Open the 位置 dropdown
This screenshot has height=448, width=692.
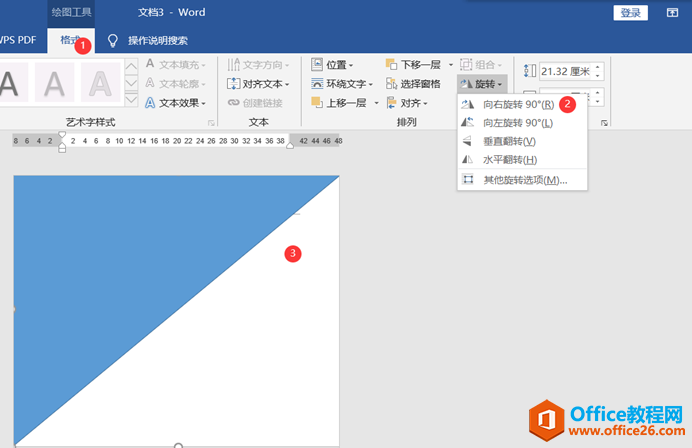pos(332,65)
